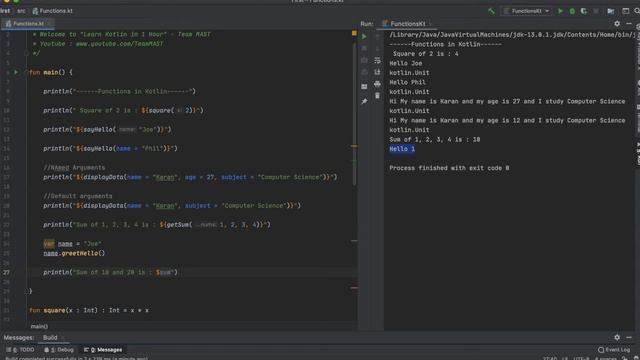Pin the Run tab with the pin icon
The width and height of the screenshot is (640, 360).
tap(364, 101)
